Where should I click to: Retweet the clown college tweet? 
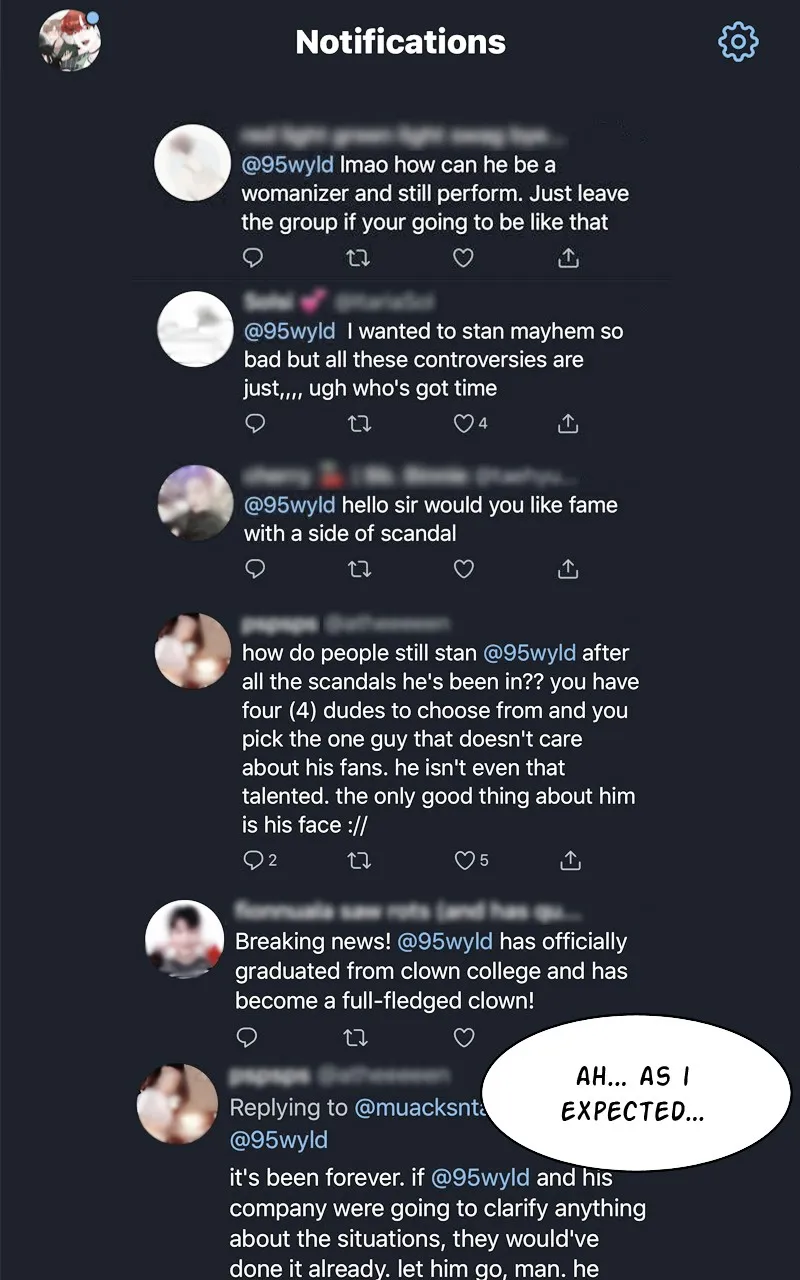tap(355, 1038)
